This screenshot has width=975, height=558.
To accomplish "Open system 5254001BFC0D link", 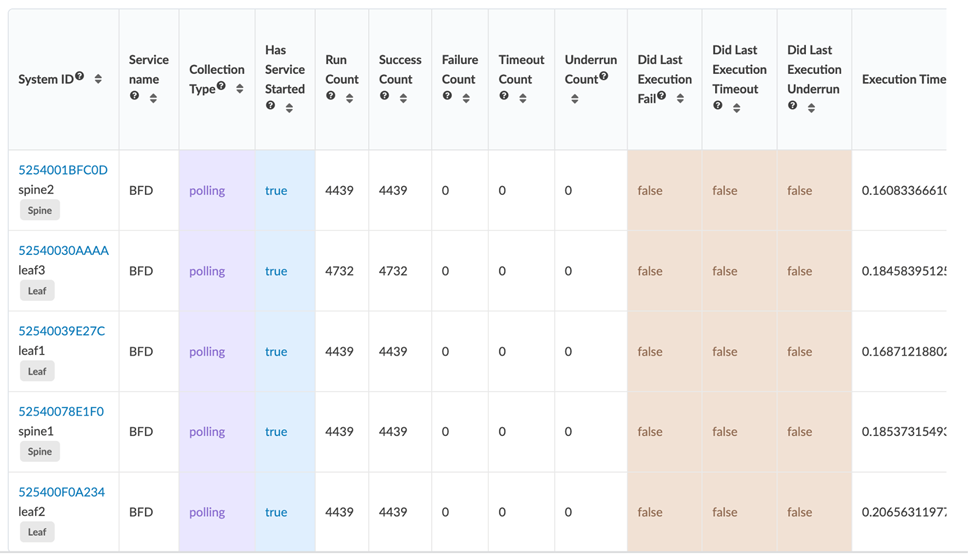I will point(63,170).
